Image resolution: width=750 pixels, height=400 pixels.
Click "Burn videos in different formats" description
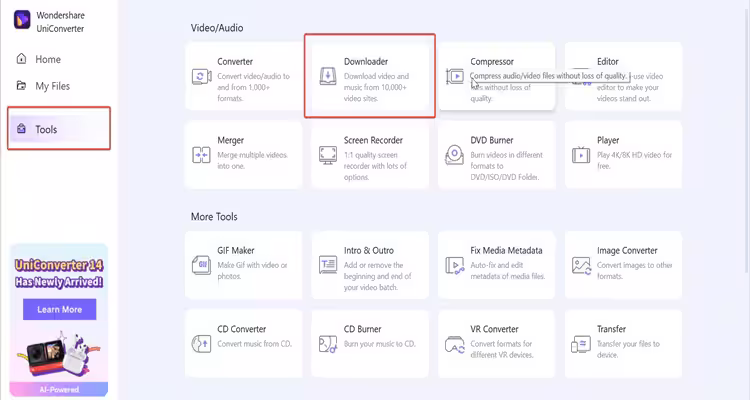(x=507, y=166)
